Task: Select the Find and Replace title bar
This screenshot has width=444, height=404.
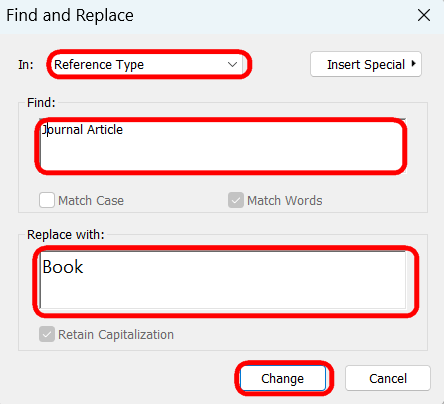Action: click(x=207, y=16)
